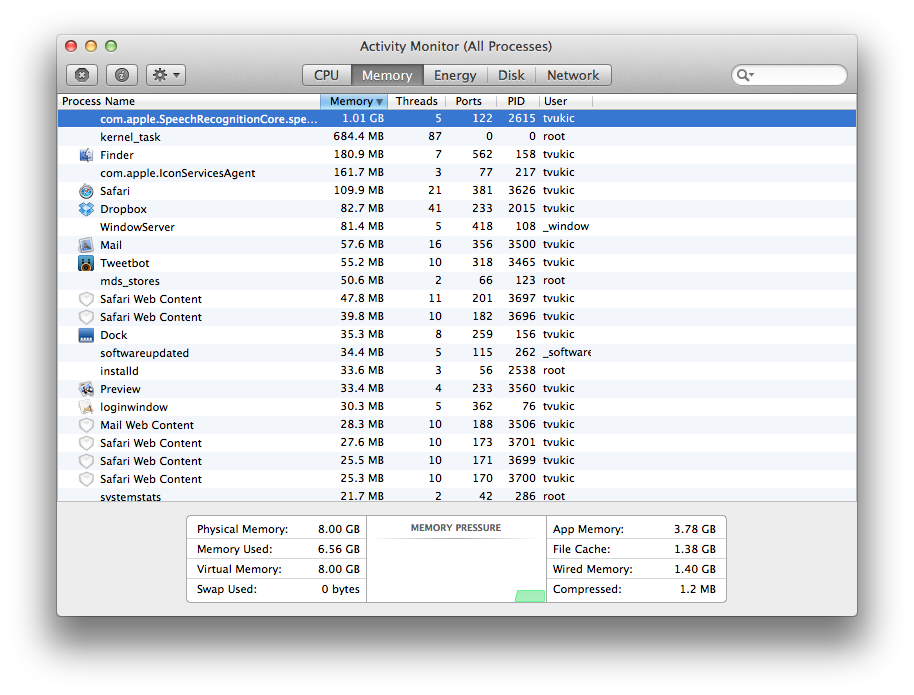
Task: Click the Tweetbot process icon
Action: [x=86, y=263]
